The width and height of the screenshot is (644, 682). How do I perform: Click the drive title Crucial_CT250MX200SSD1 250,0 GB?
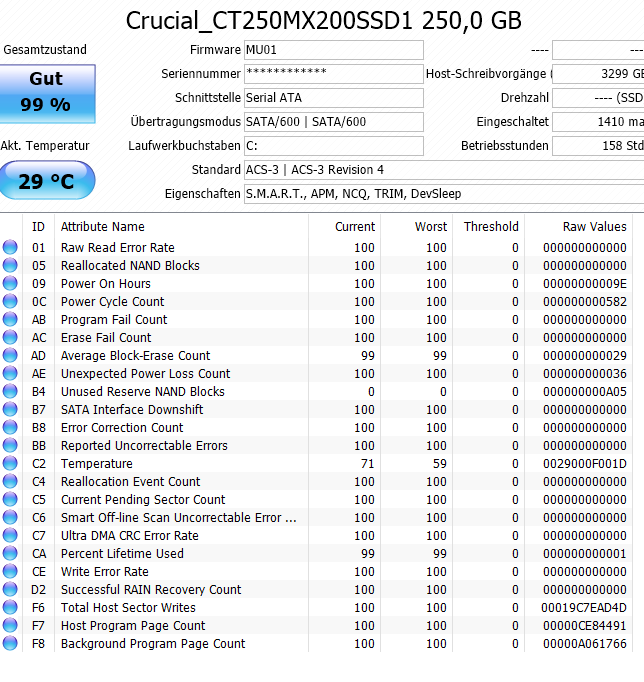tap(324, 20)
